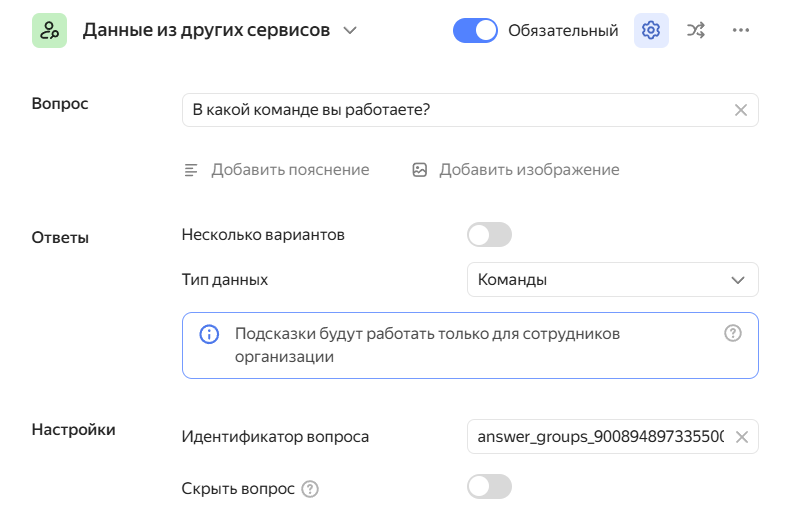Click the Идентификатор вопроса input field
Screen dimensions: 791x514
598,436
